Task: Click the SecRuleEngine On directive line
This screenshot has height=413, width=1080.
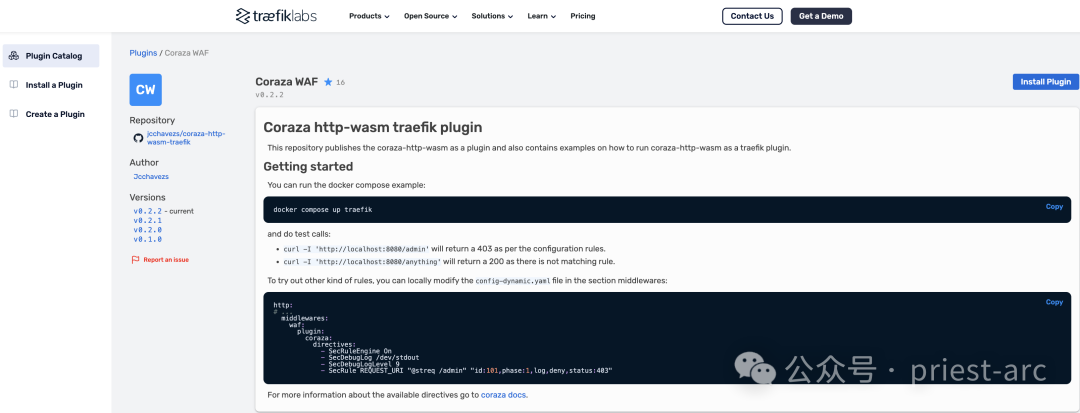Action: (356, 351)
